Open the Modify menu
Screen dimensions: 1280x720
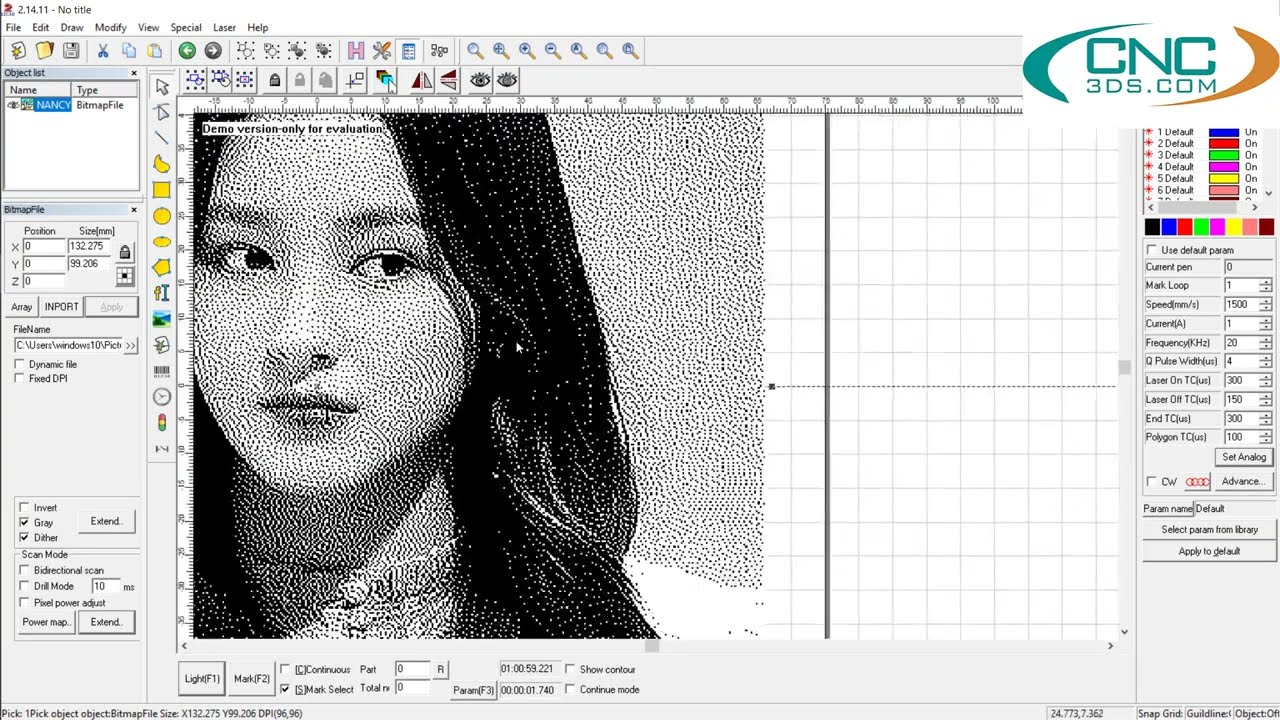tap(111, 28)
